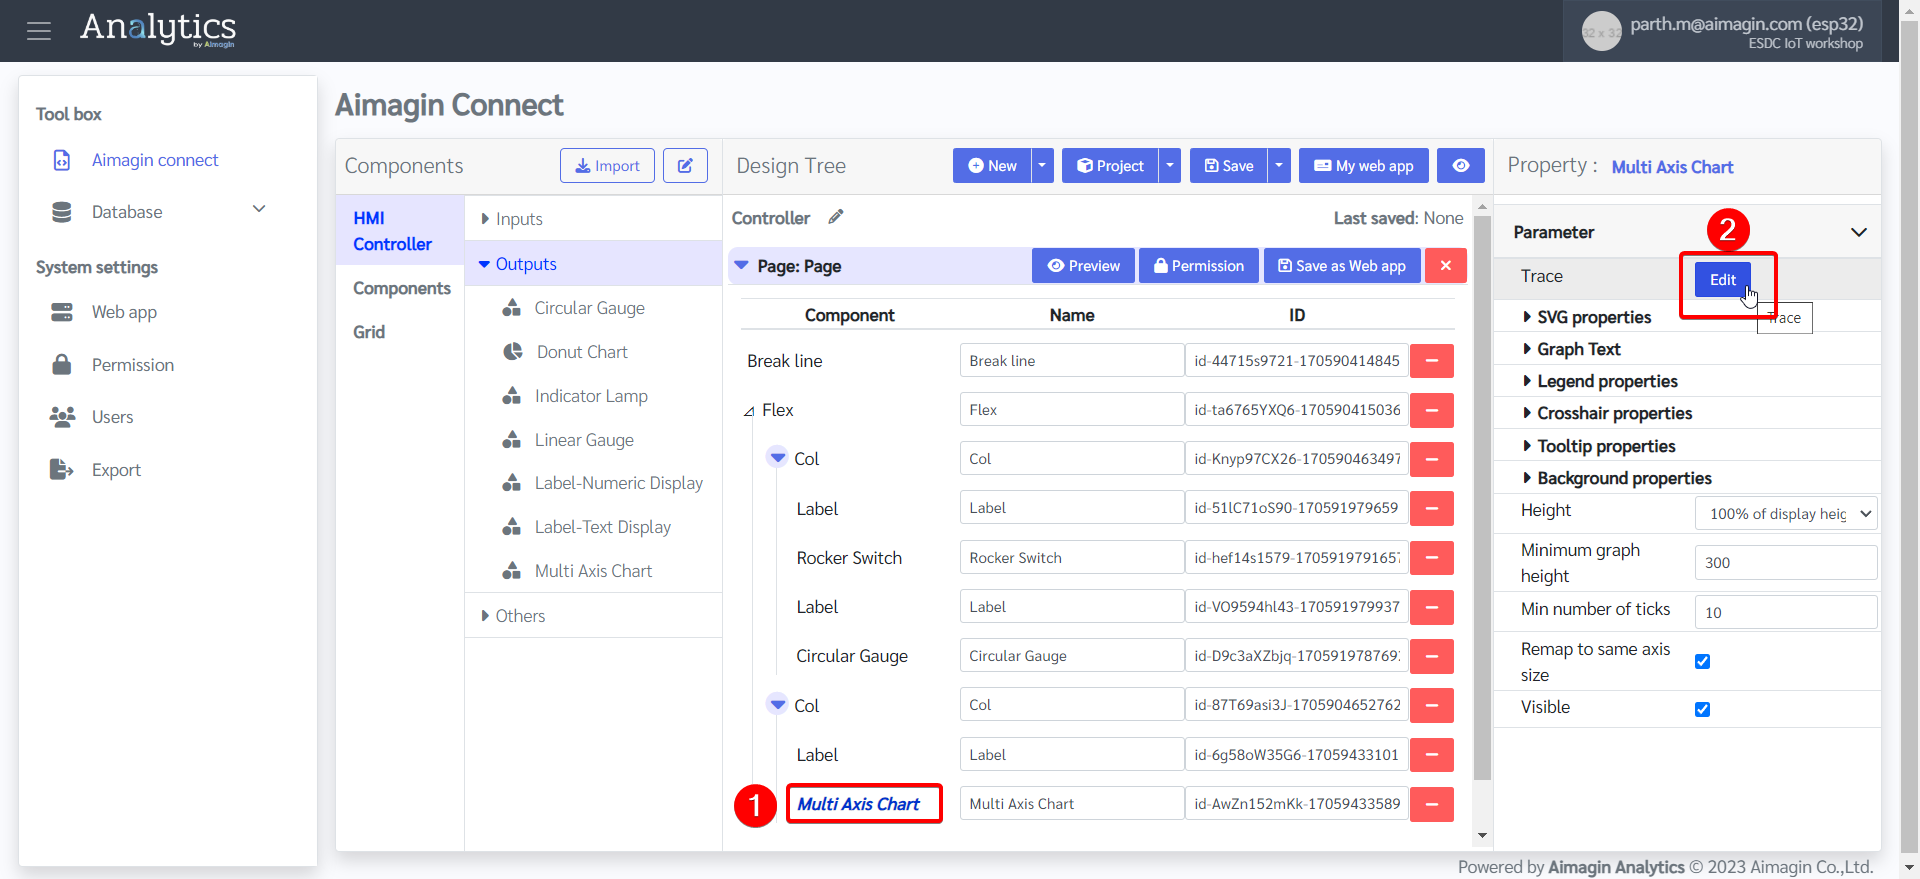This screenshot has width=1920, height=879.
Task: Open the Project button dropdown arrow
Action: 1170,166
